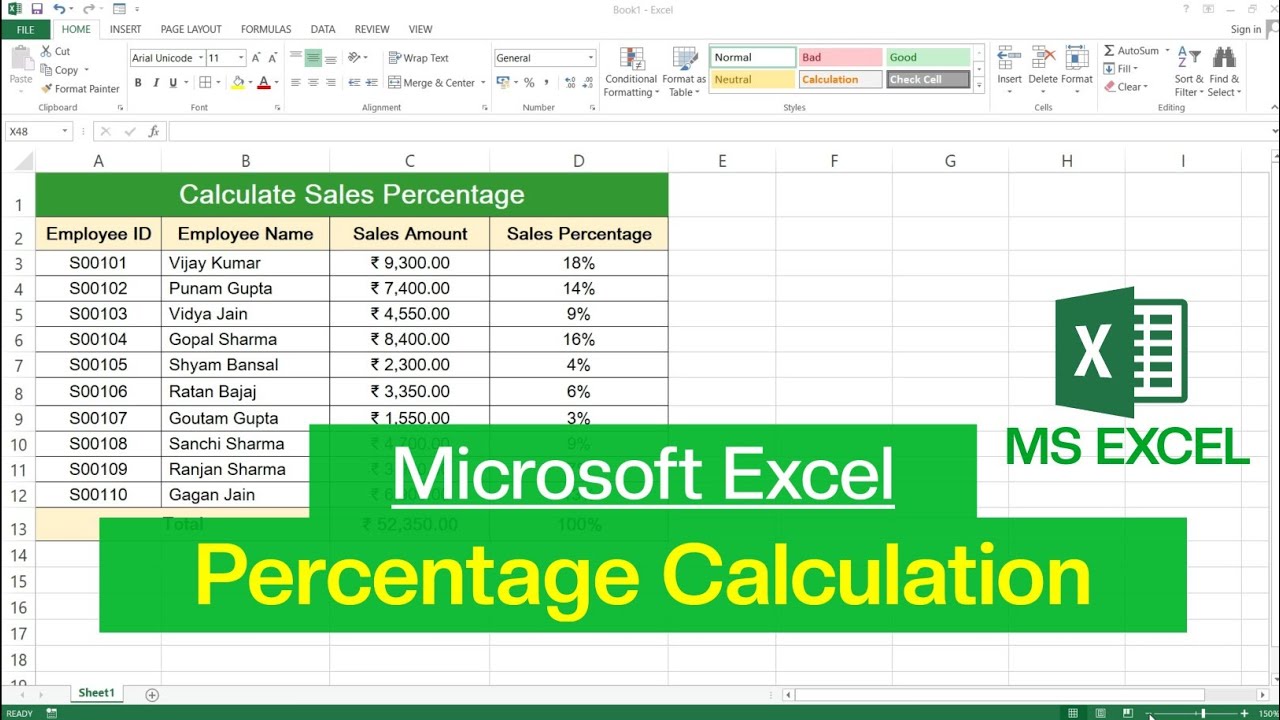Open the Clear dropdown
1280x720 pixels.
point(1126,87)
